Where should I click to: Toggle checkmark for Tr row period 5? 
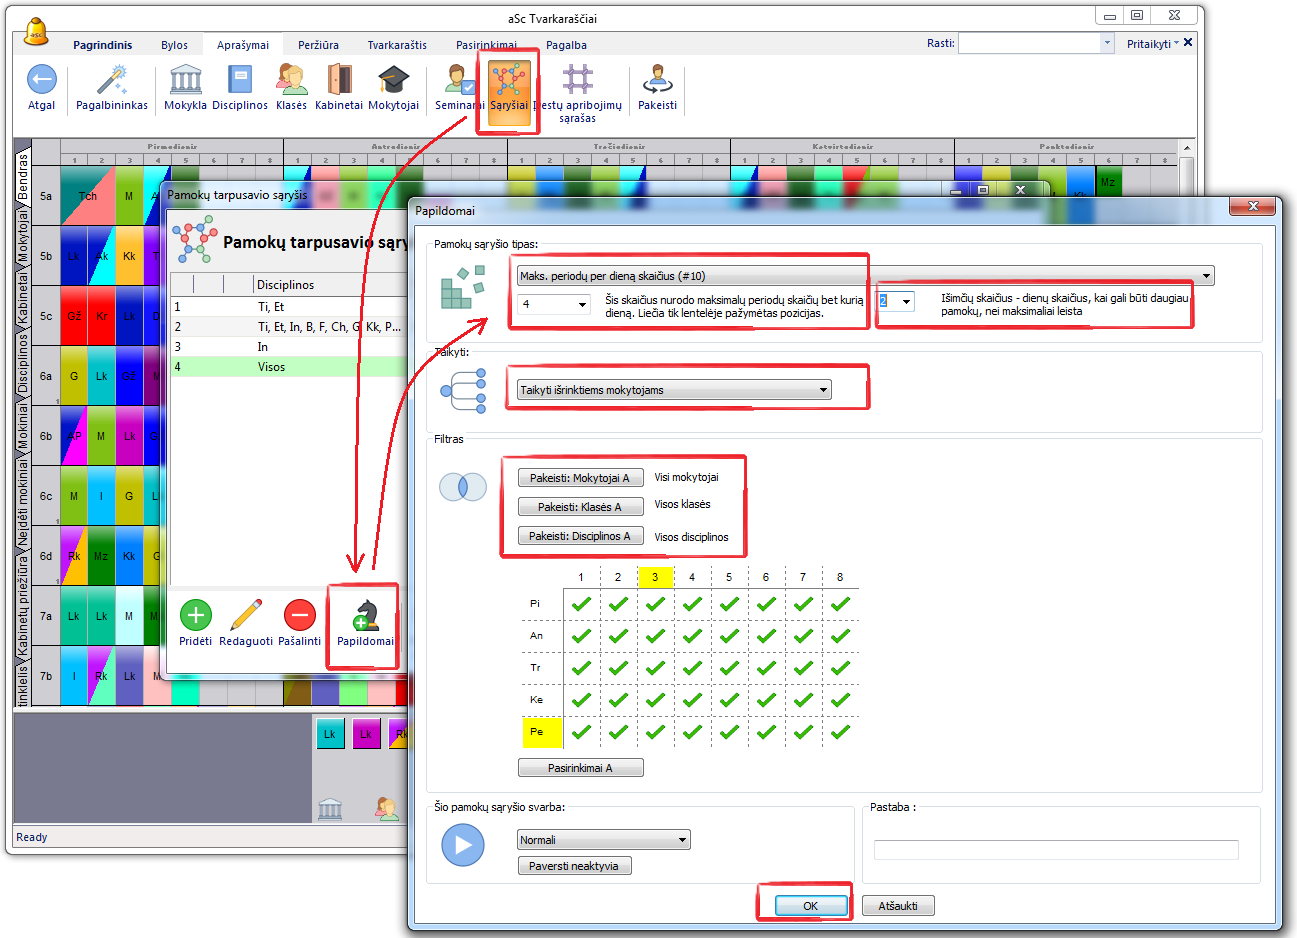click(x=729, y=668)
